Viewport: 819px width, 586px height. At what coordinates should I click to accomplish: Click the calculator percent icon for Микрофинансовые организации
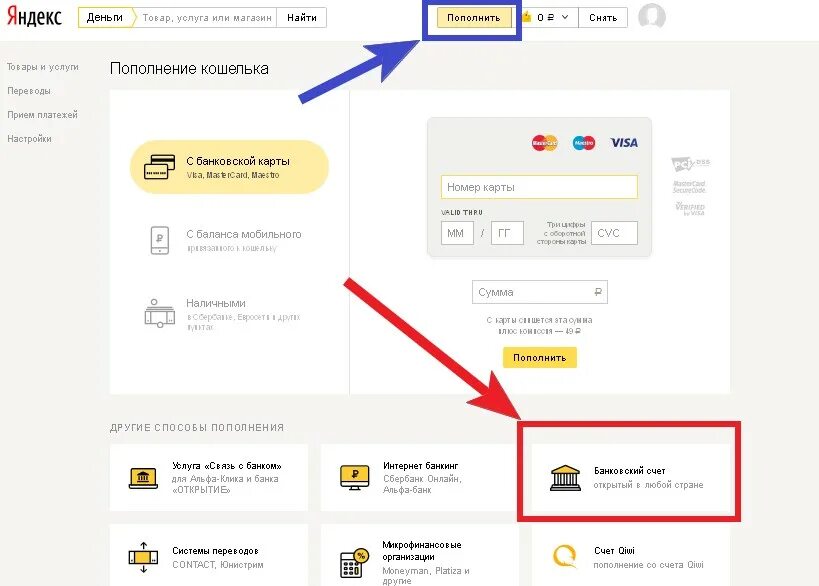coord(355,563)
